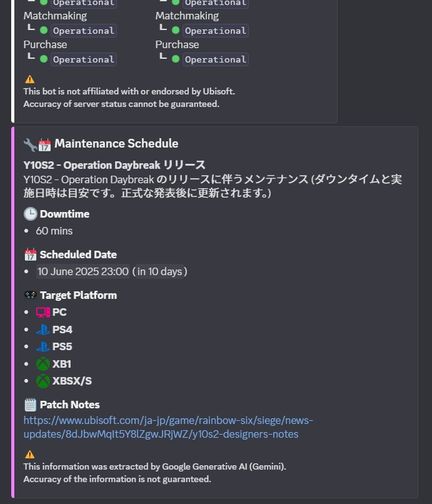The width and height of the screenshot is (432, 504).
Task: Click the Y10S2 - Operation Daybreak heading
Action: point(114,165)
